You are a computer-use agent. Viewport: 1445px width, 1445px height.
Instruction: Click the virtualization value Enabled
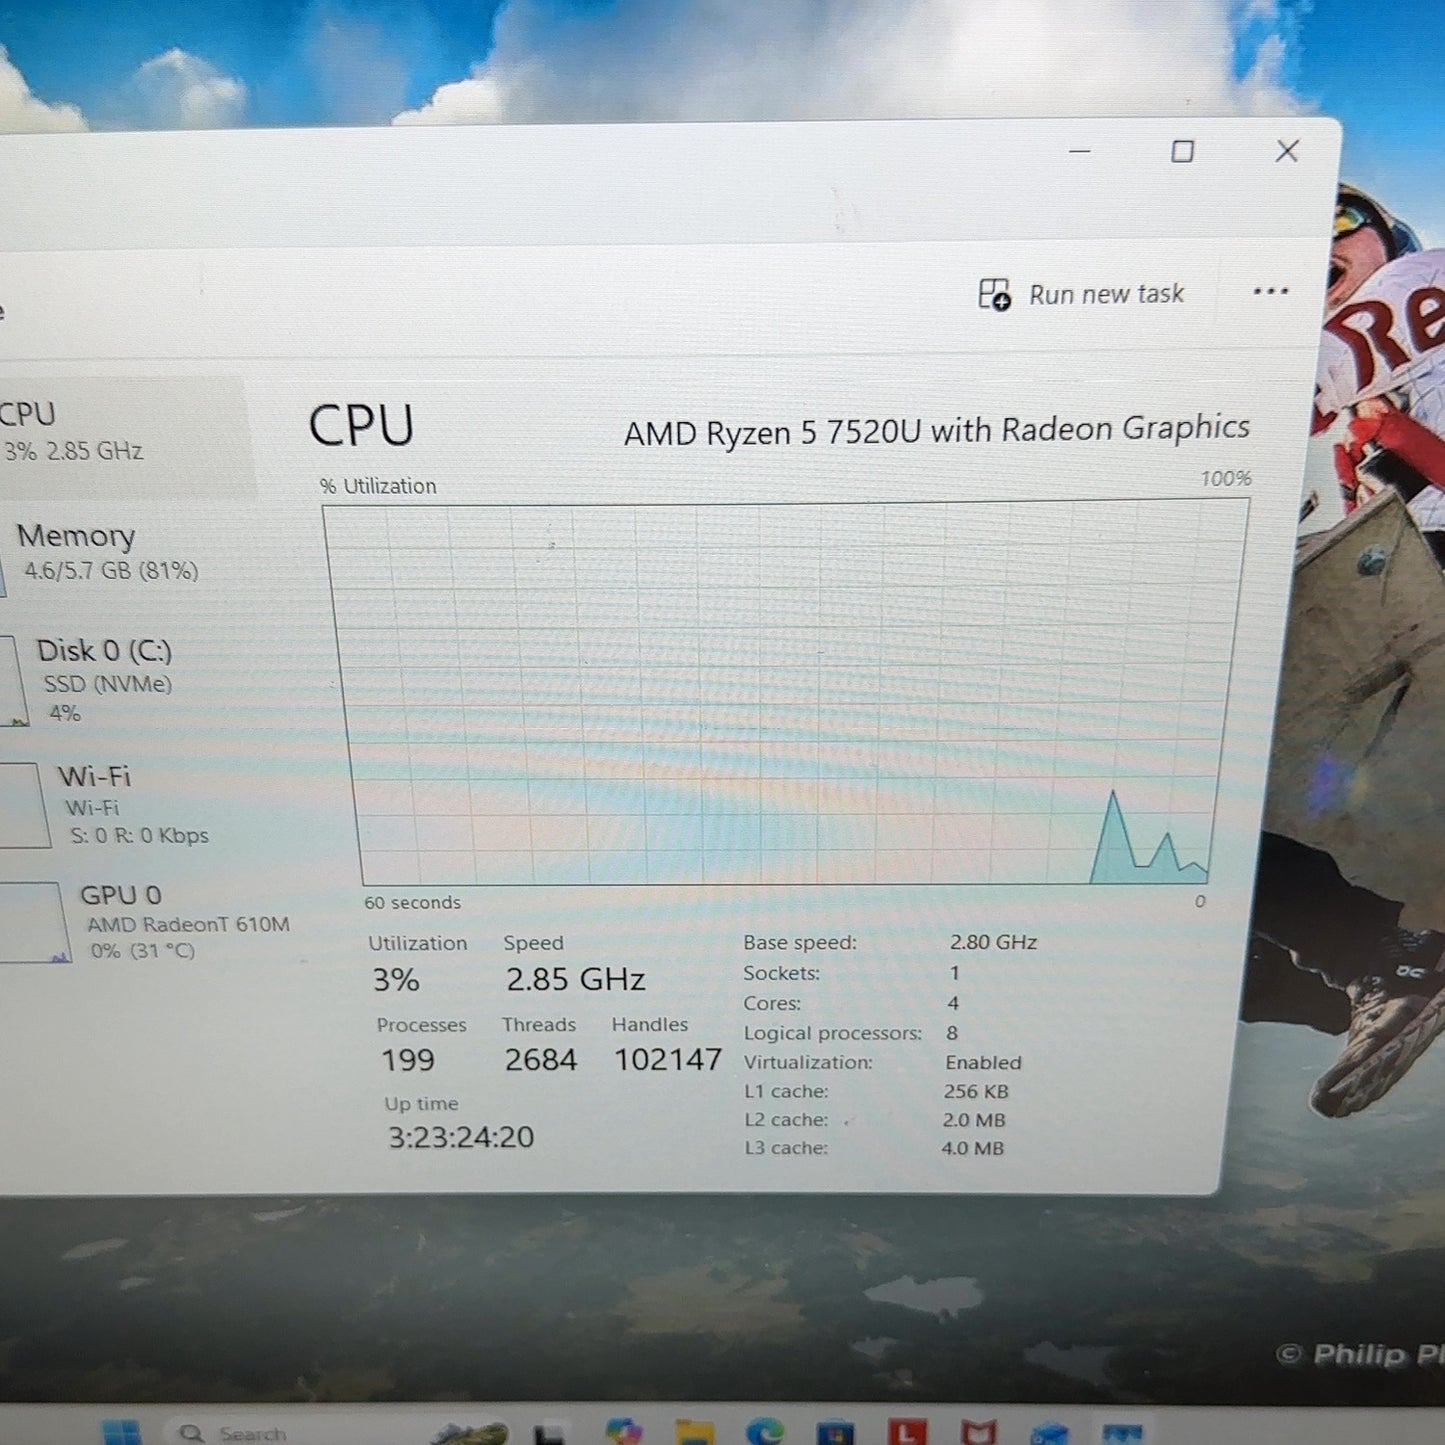[983, 1062]
